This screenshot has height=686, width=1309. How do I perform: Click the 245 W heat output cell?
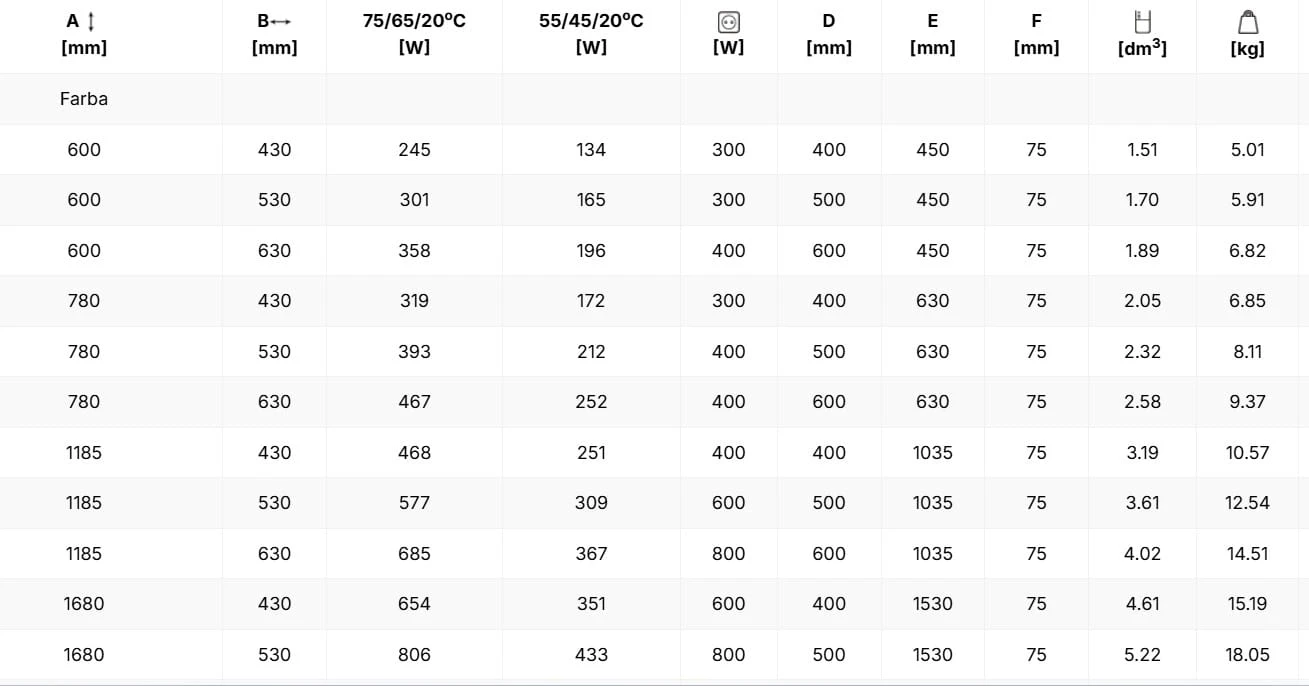pyautogui.click(x=414, y=150)
